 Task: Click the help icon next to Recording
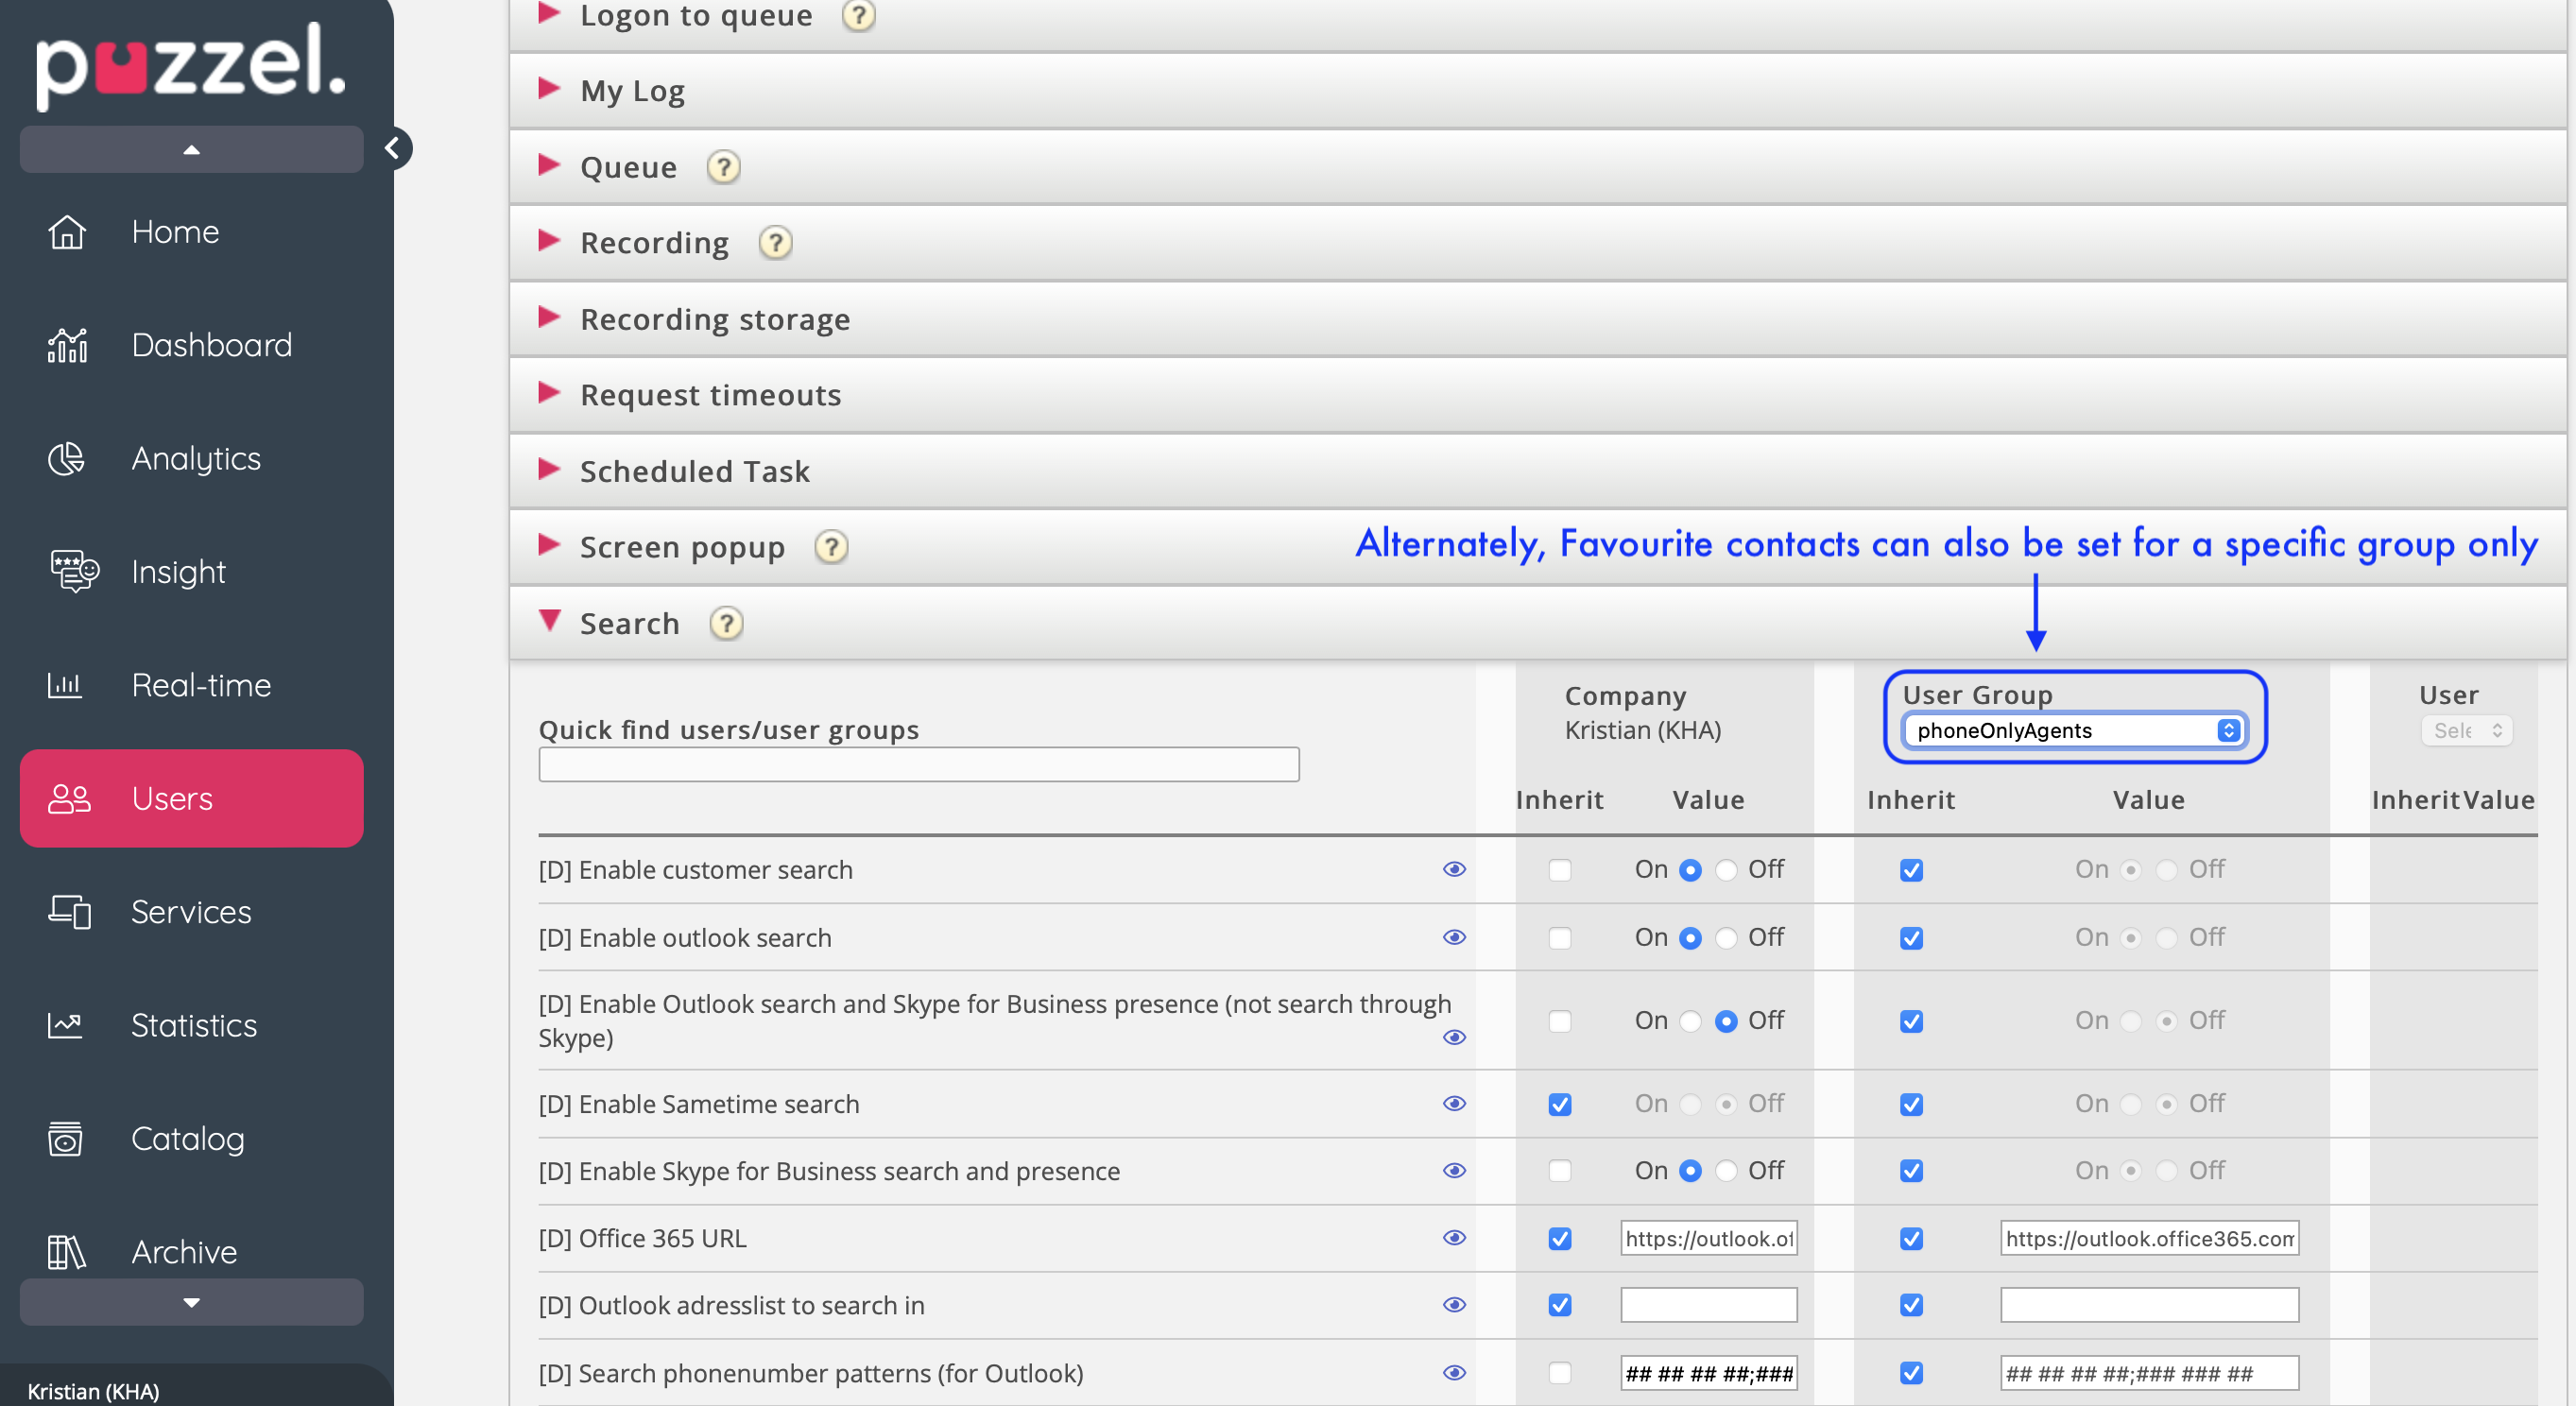click(x=775, y=243)
